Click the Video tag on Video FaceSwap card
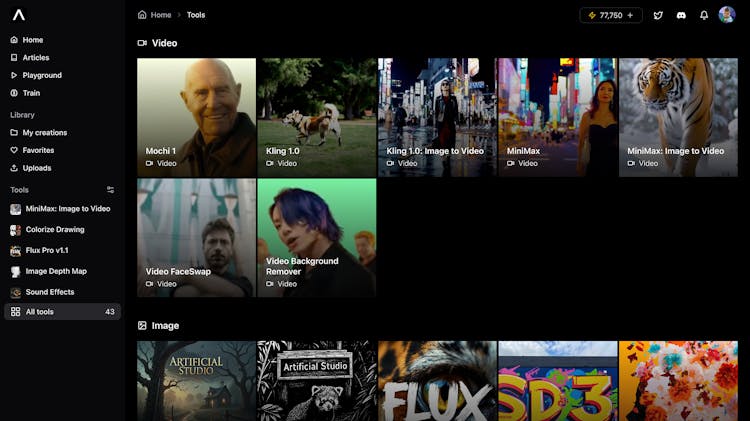Viewport: 750px width, 421px height. click(161, 284)
